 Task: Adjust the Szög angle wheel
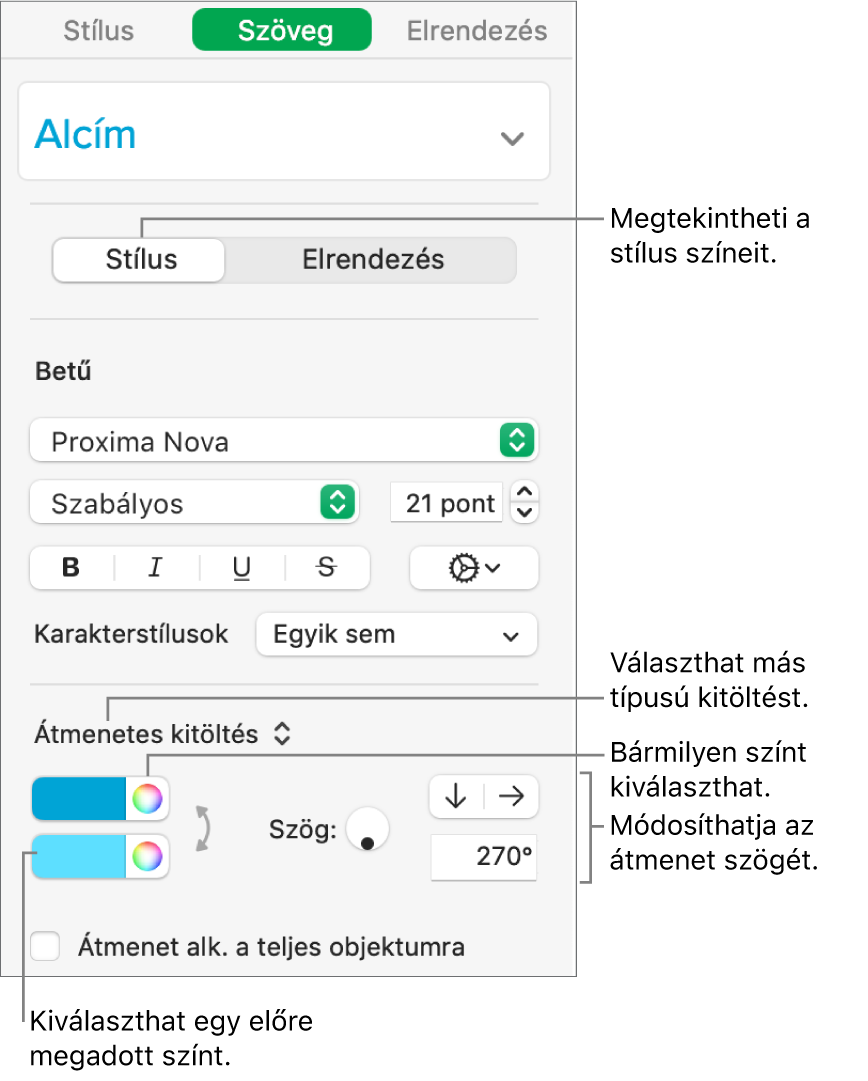coord(366,829)
